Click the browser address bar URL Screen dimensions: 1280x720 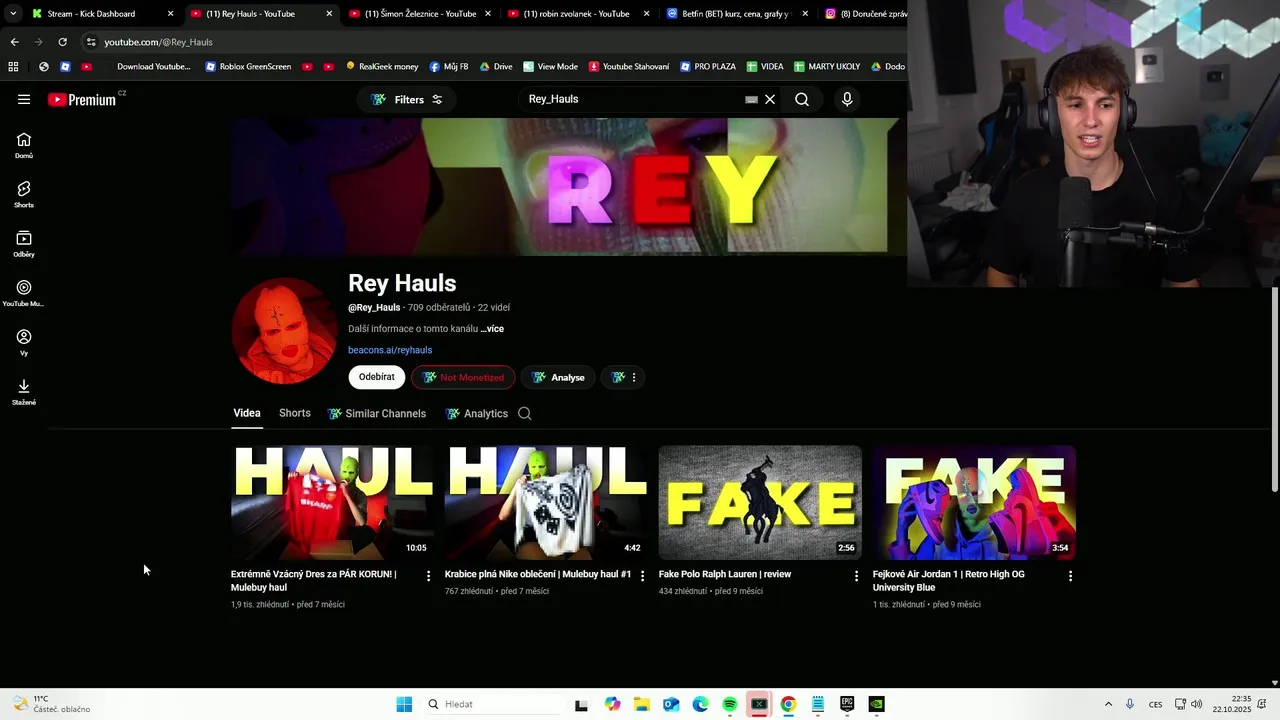click(x=159, y=42)
